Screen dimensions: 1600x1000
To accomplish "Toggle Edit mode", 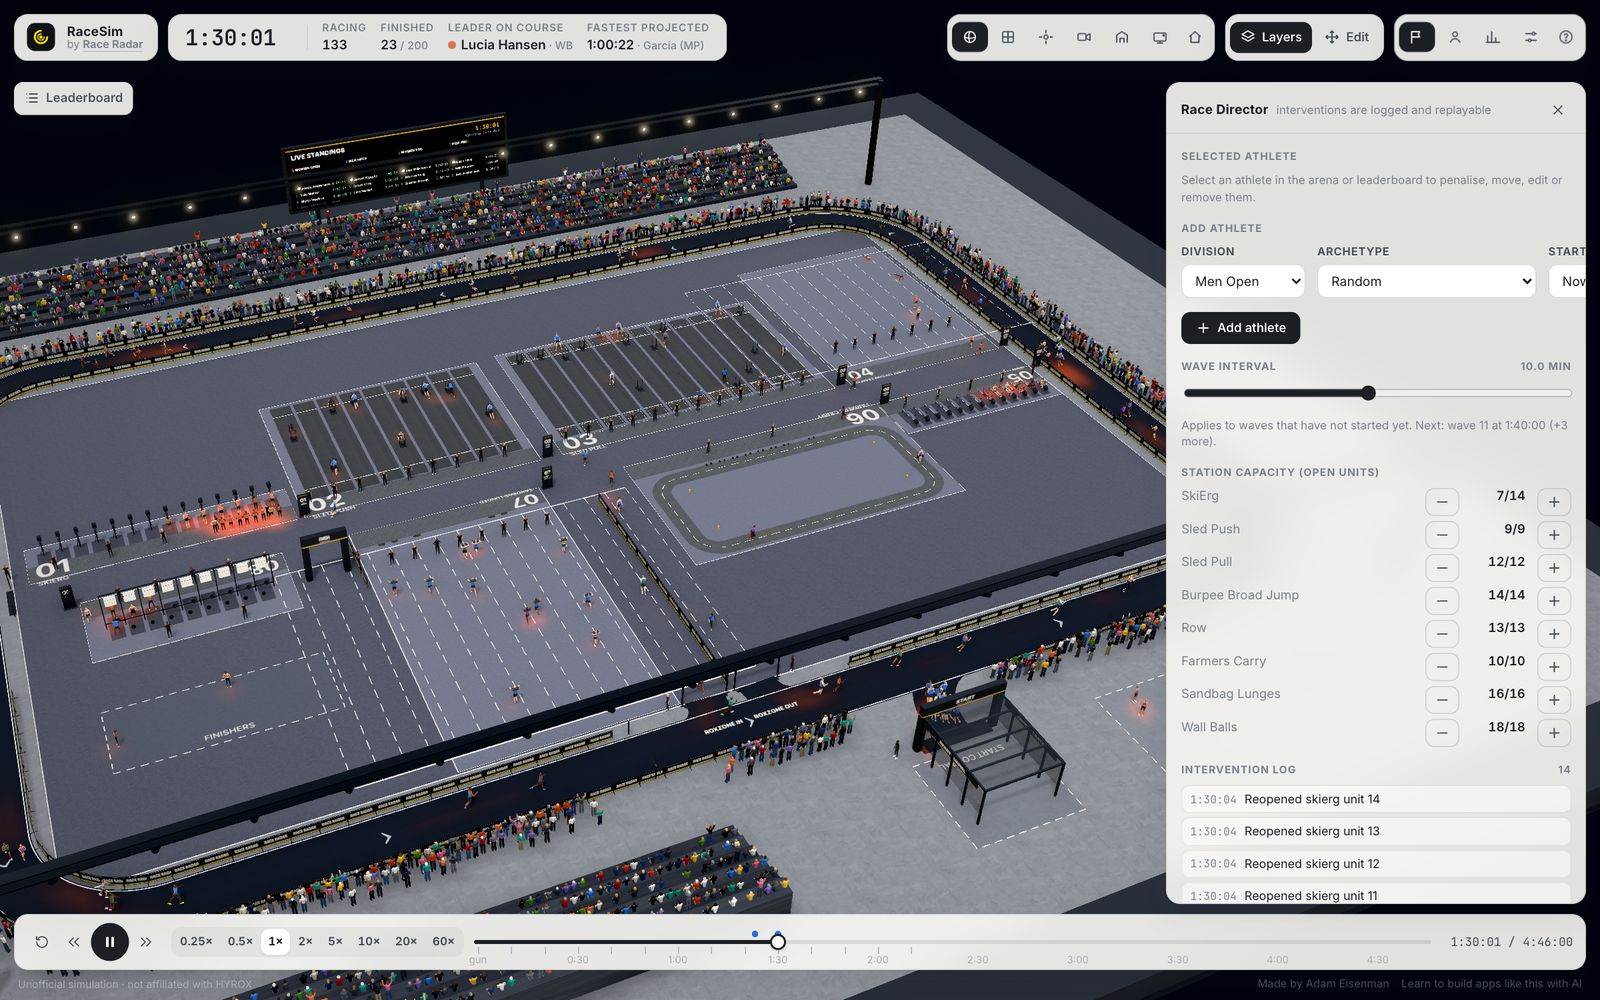I will [x=1347, y=37].
